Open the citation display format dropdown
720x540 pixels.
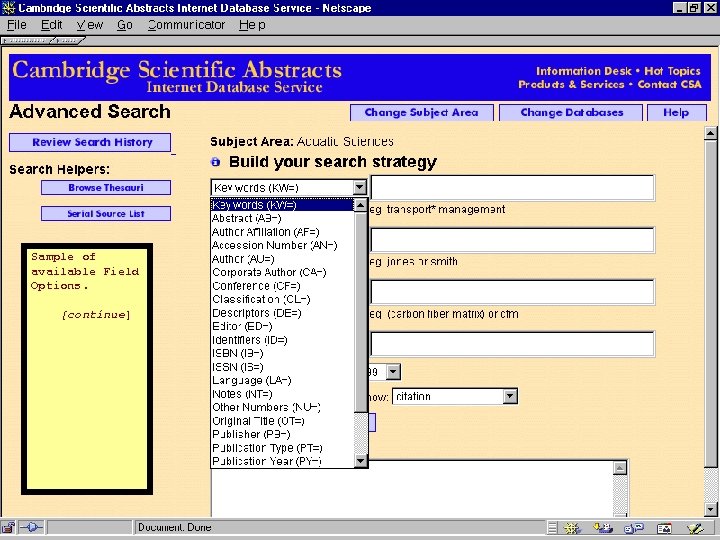click(510, 396)
